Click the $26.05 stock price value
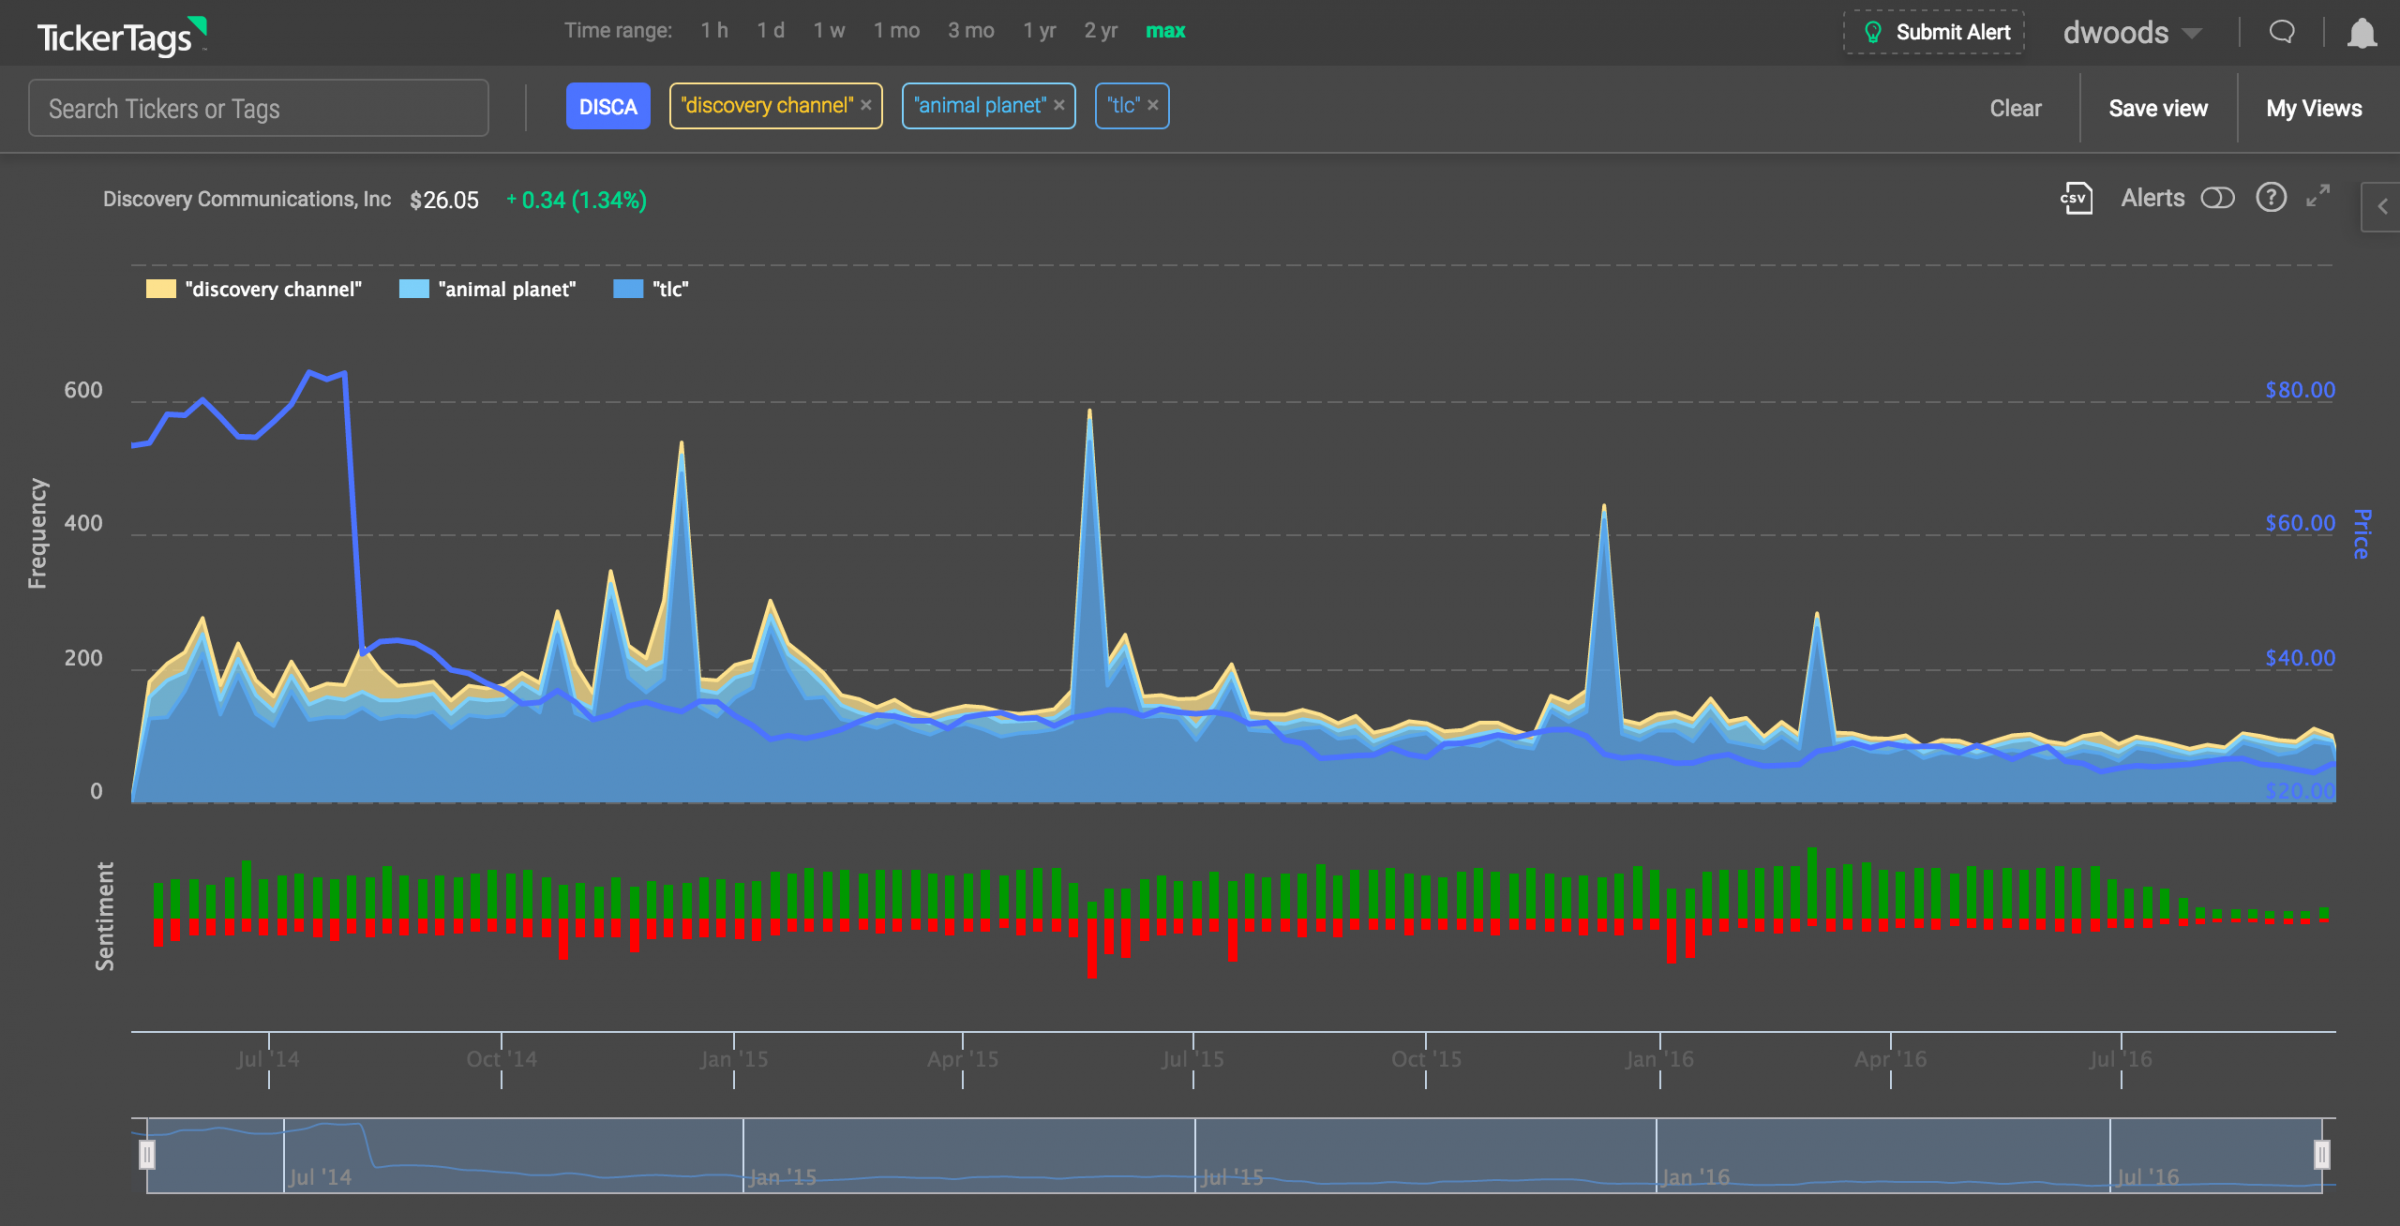2400x1226 pixels. point(444,200)
